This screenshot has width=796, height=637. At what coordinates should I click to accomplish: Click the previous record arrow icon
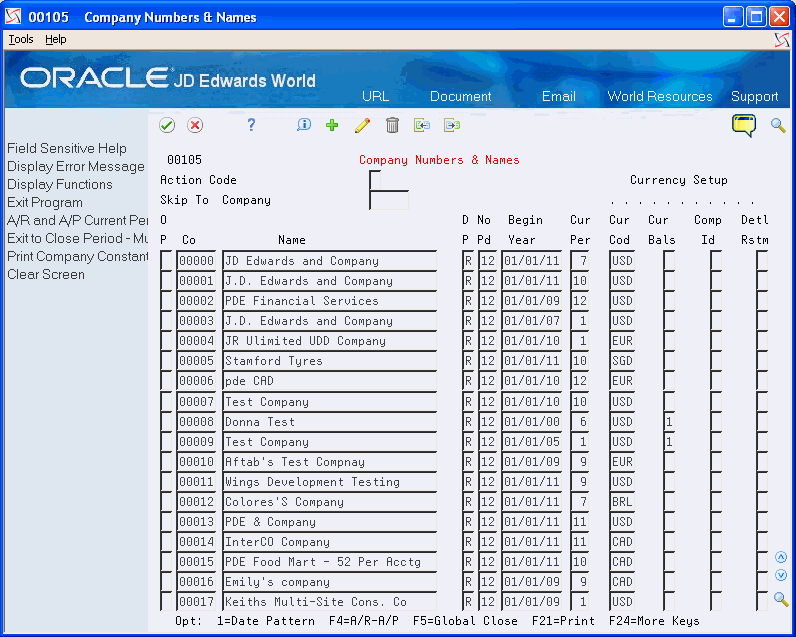tap(421, 125)
